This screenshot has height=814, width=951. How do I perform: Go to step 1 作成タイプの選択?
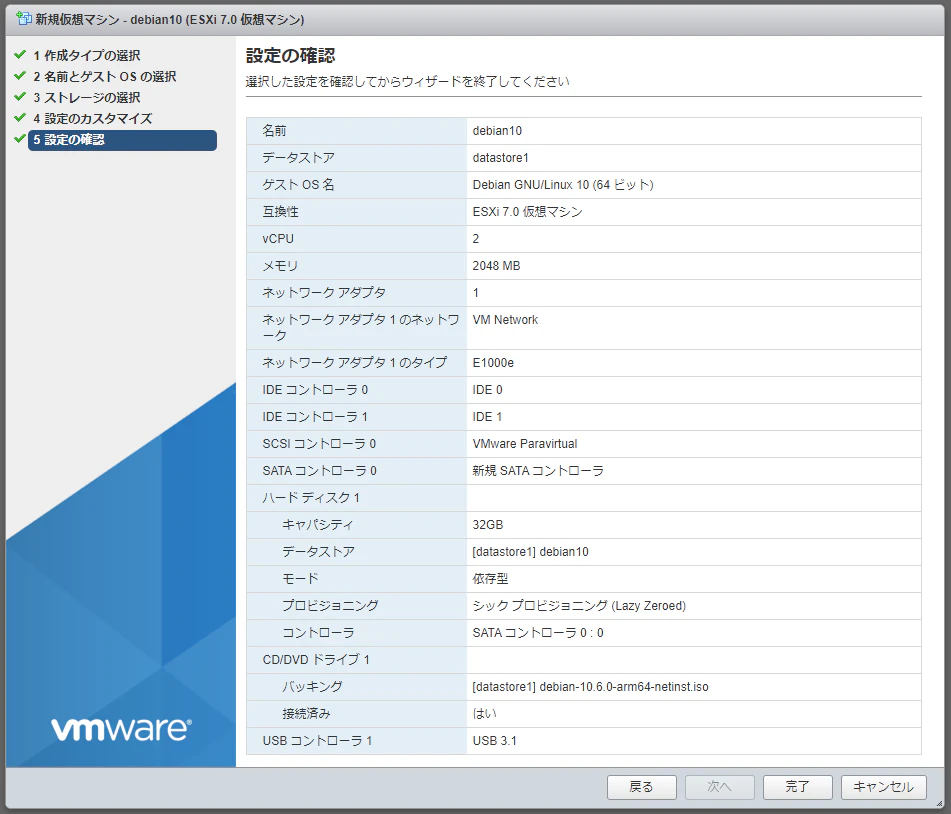(x=87, y=55)
